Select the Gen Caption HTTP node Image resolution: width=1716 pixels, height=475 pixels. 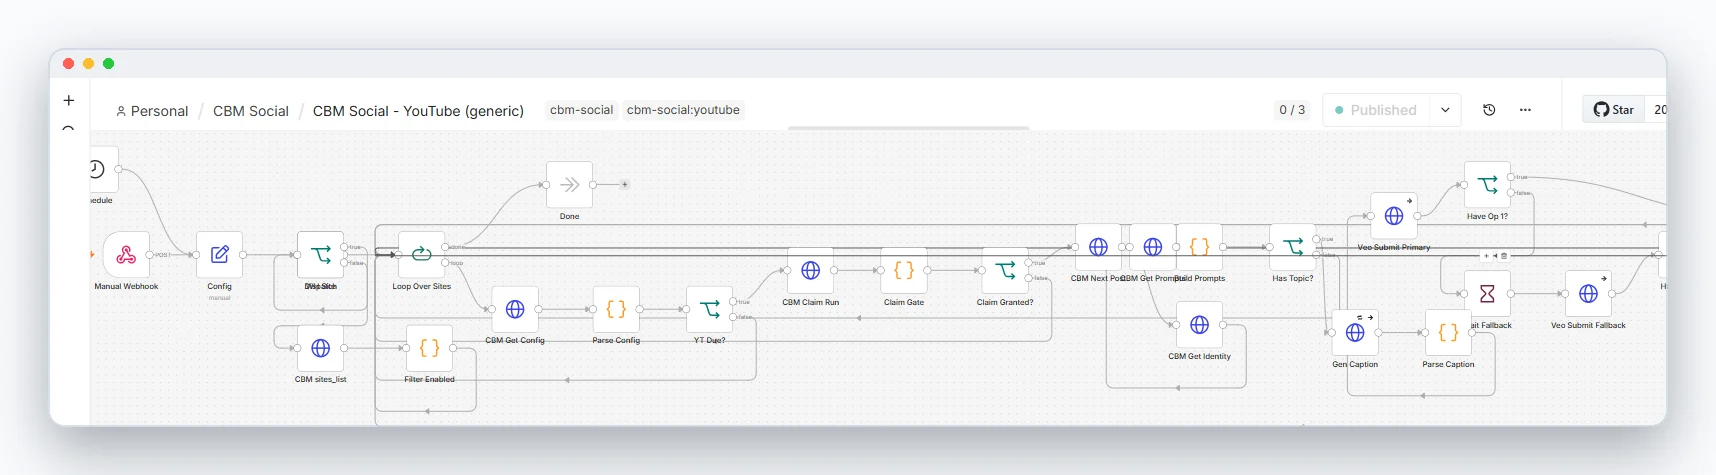[1355, 333]
